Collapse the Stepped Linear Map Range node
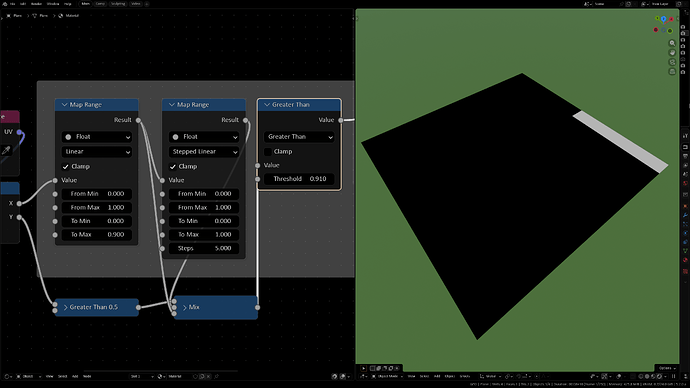Image resolution: width=690 pixels, height=388 pixels. pyautogui.click(x=172, y=105)
